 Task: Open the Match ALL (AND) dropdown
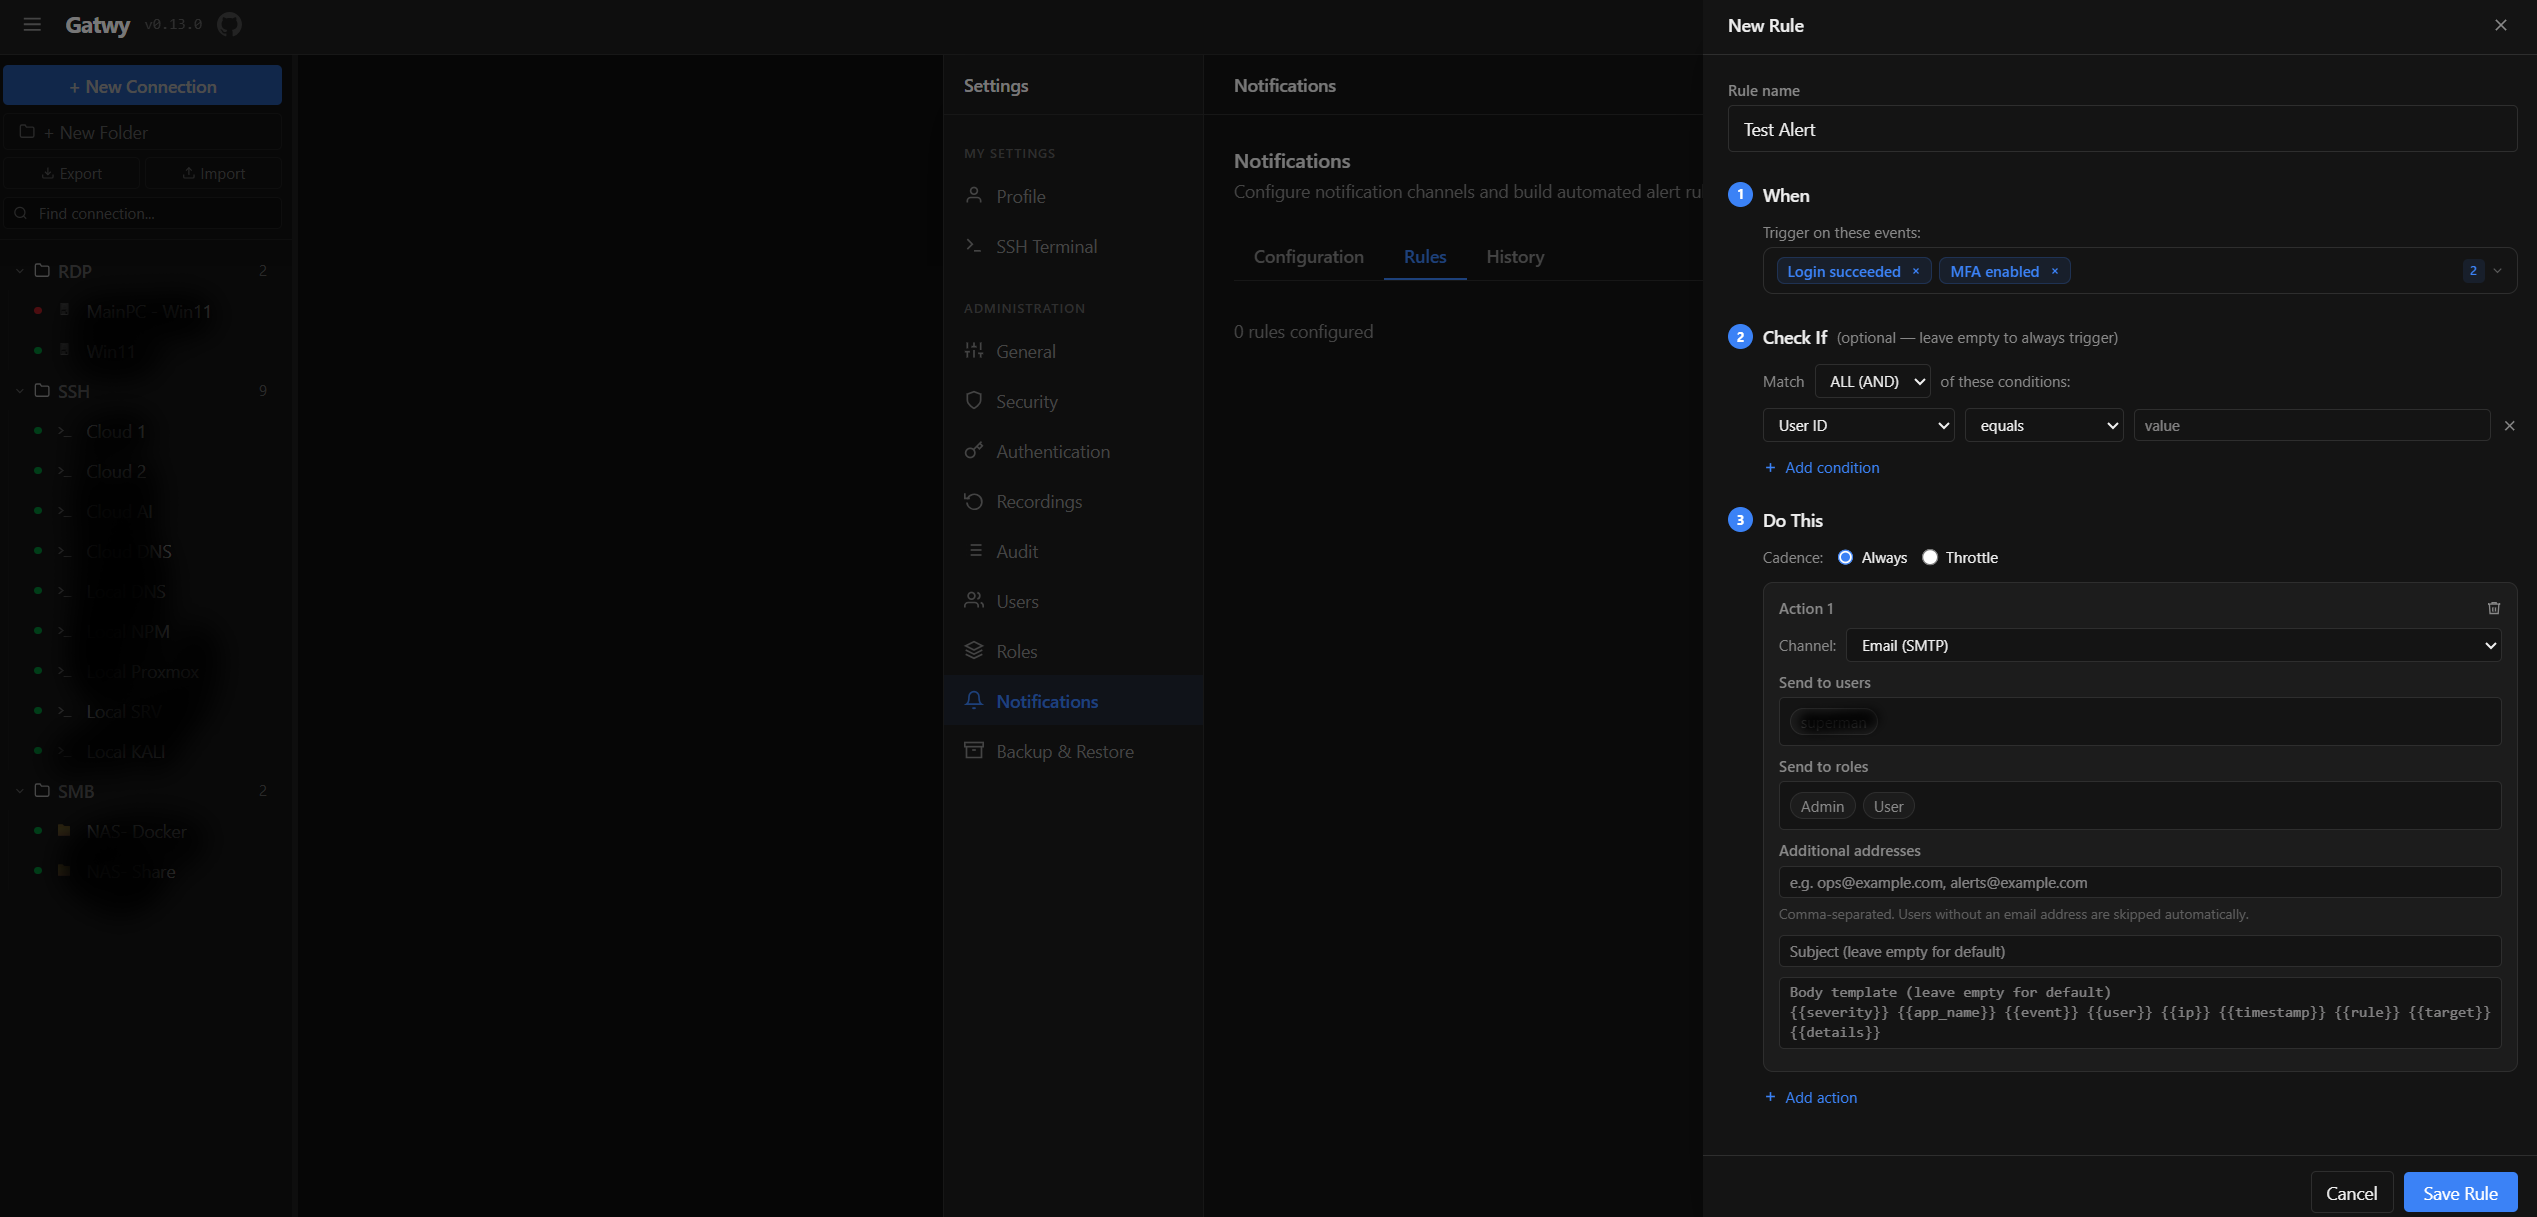pyautogui.click(x=1872, y=381)
